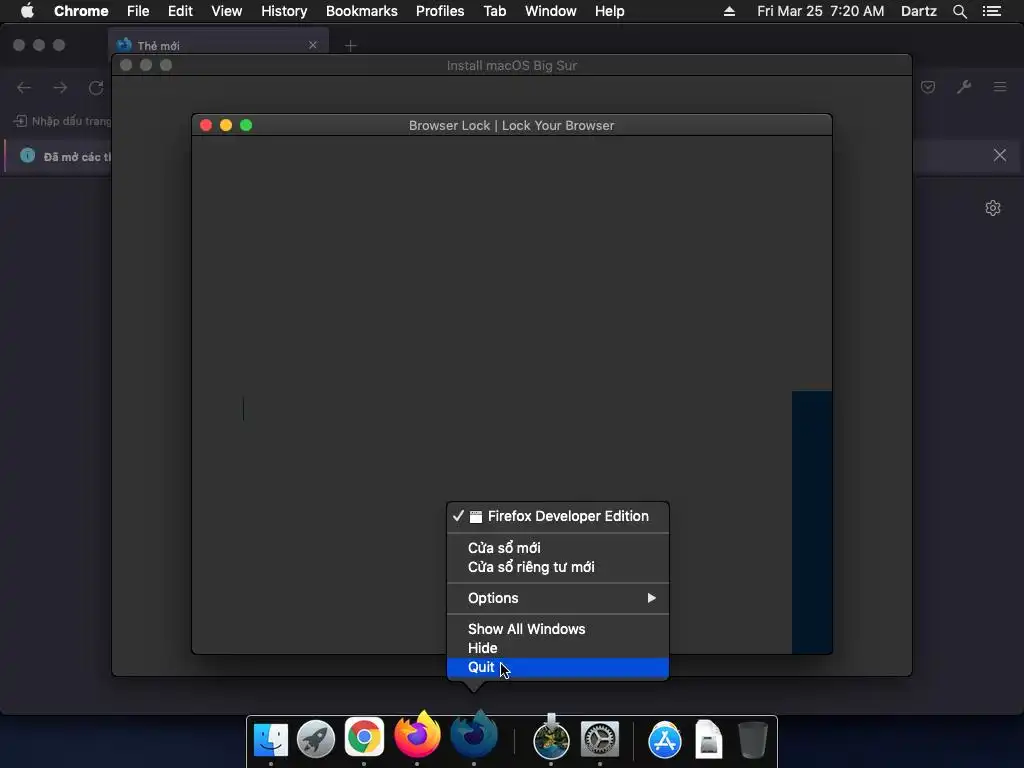Choose Hide in dock menu
This screenshot has height=768, width=1024.
point(558,648)
